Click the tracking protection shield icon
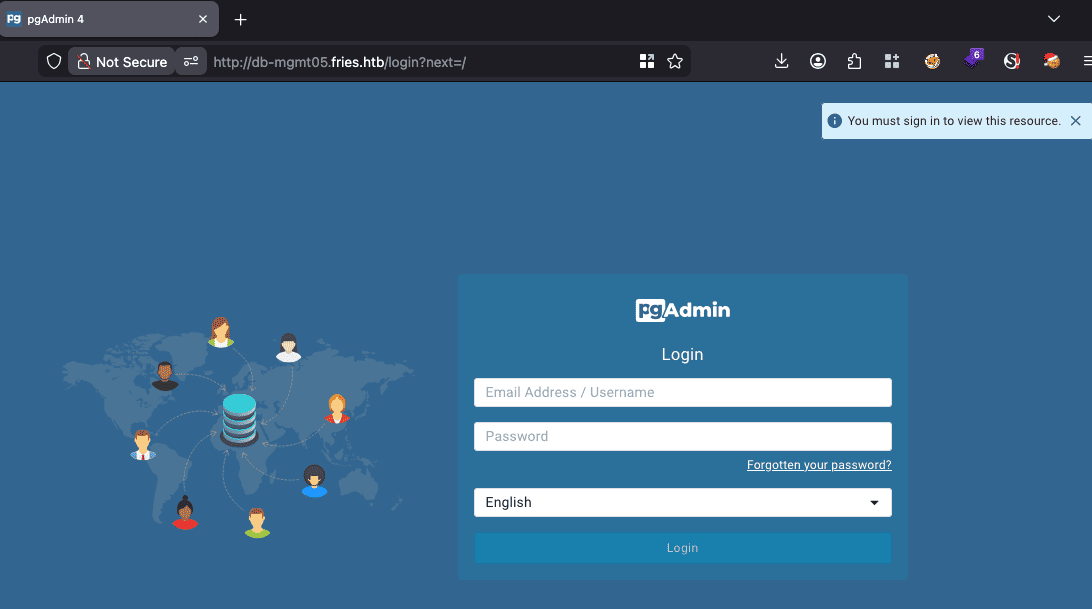This screenshot has height=609, width=1092. [54, 61]
